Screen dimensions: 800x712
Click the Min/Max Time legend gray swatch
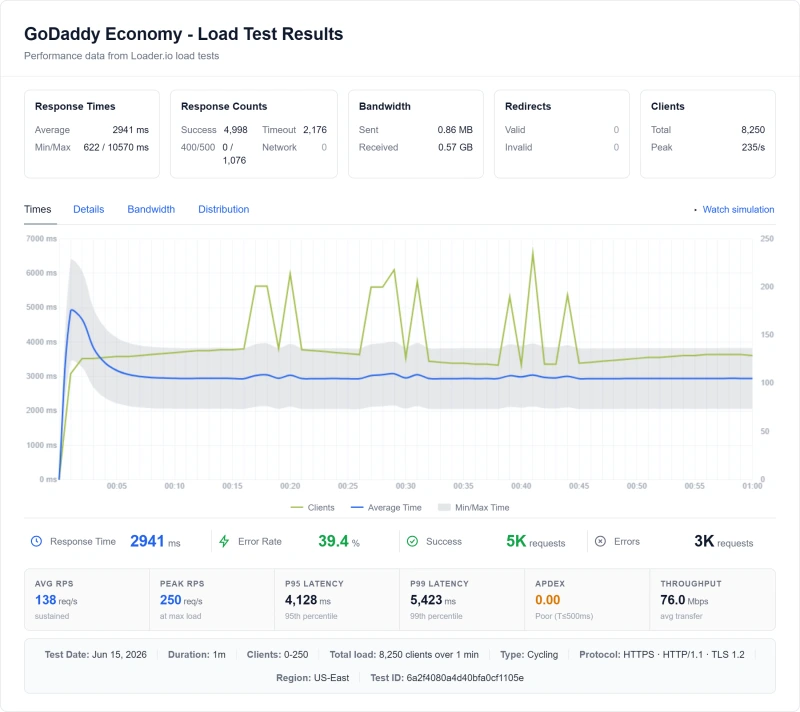pos(444,507)
